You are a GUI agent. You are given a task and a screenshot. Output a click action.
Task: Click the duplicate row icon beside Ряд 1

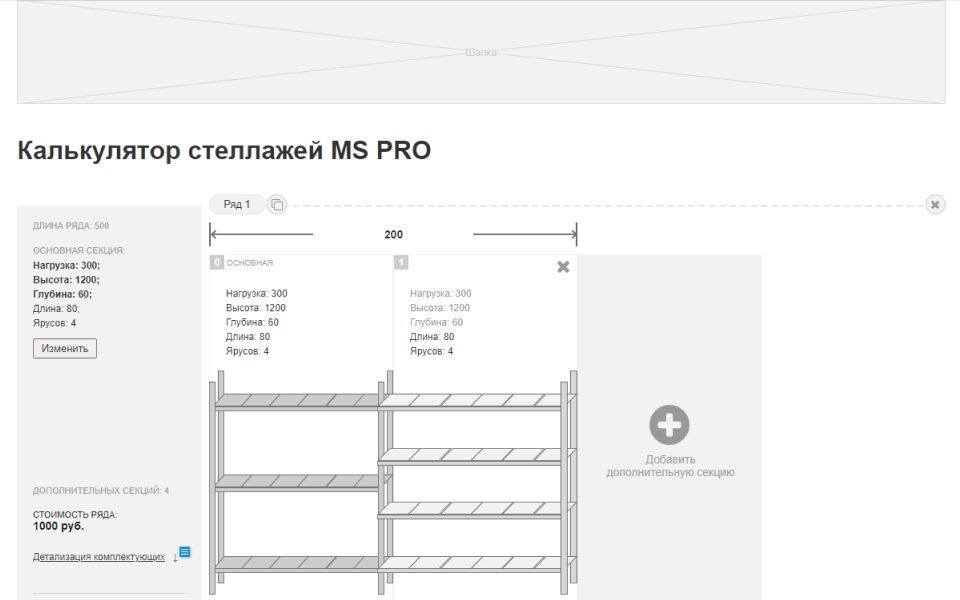pos(277,204)
